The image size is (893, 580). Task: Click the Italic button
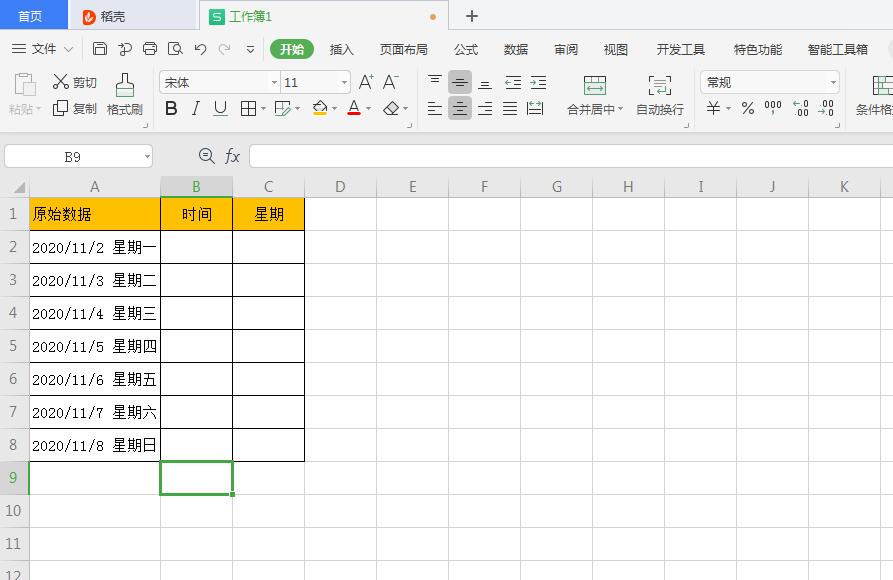coord(194,108)
